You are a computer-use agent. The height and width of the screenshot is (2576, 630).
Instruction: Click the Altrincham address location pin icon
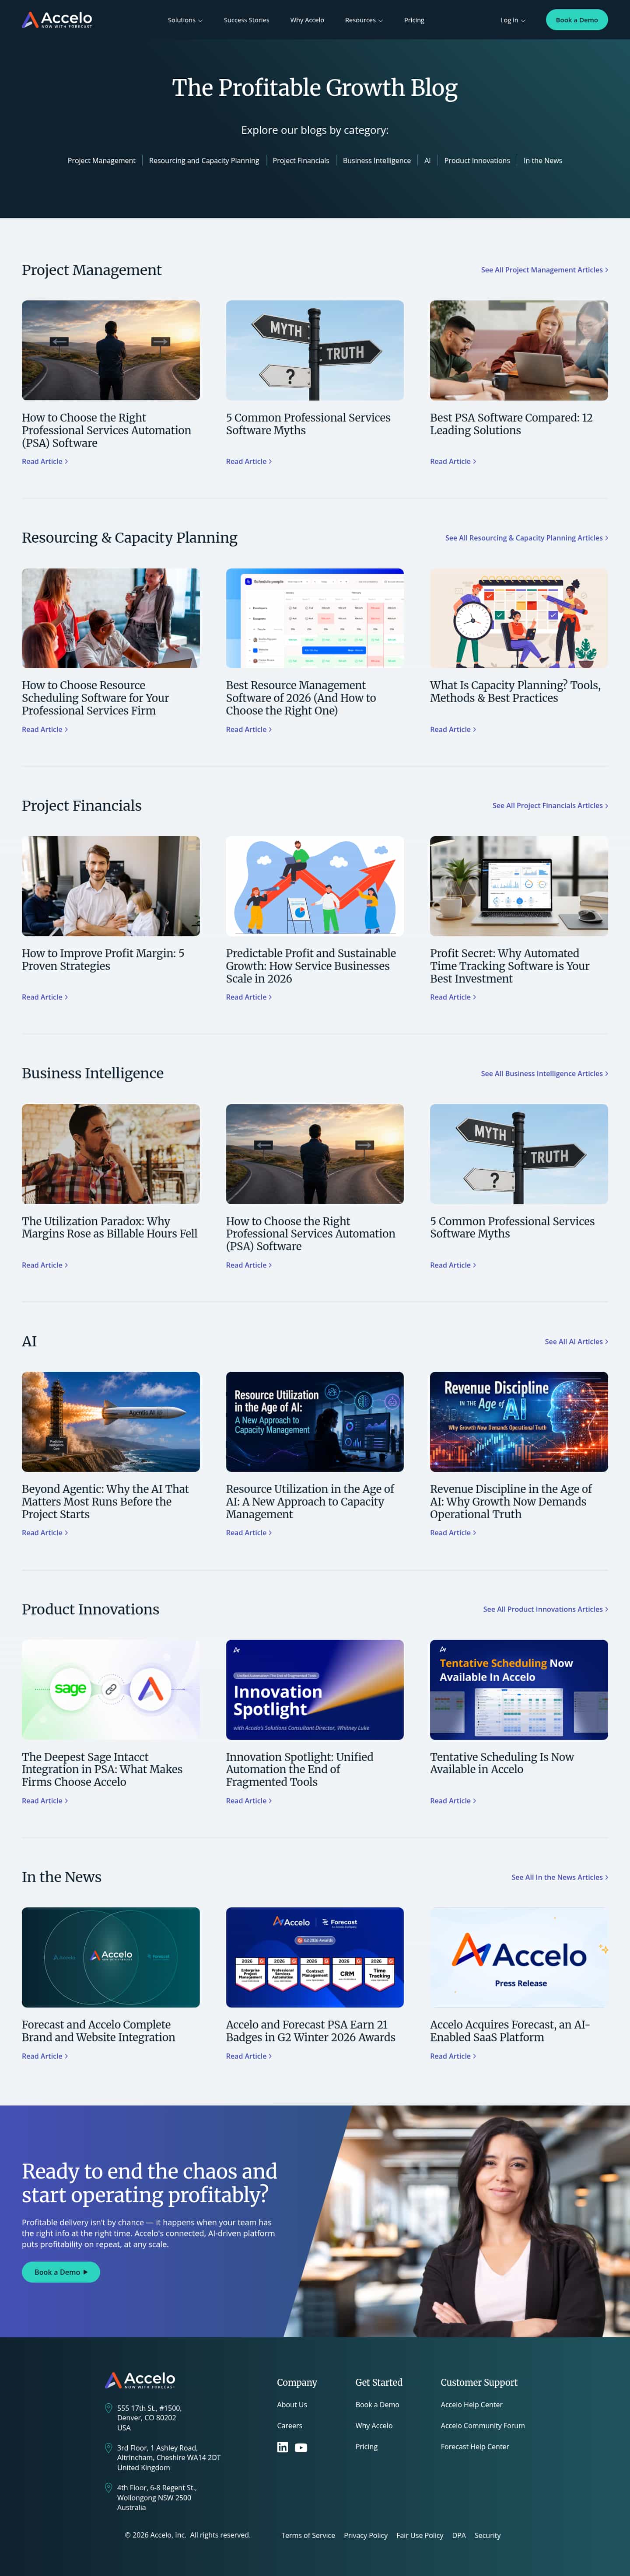pyautogui.click(x=109, y=2448)
